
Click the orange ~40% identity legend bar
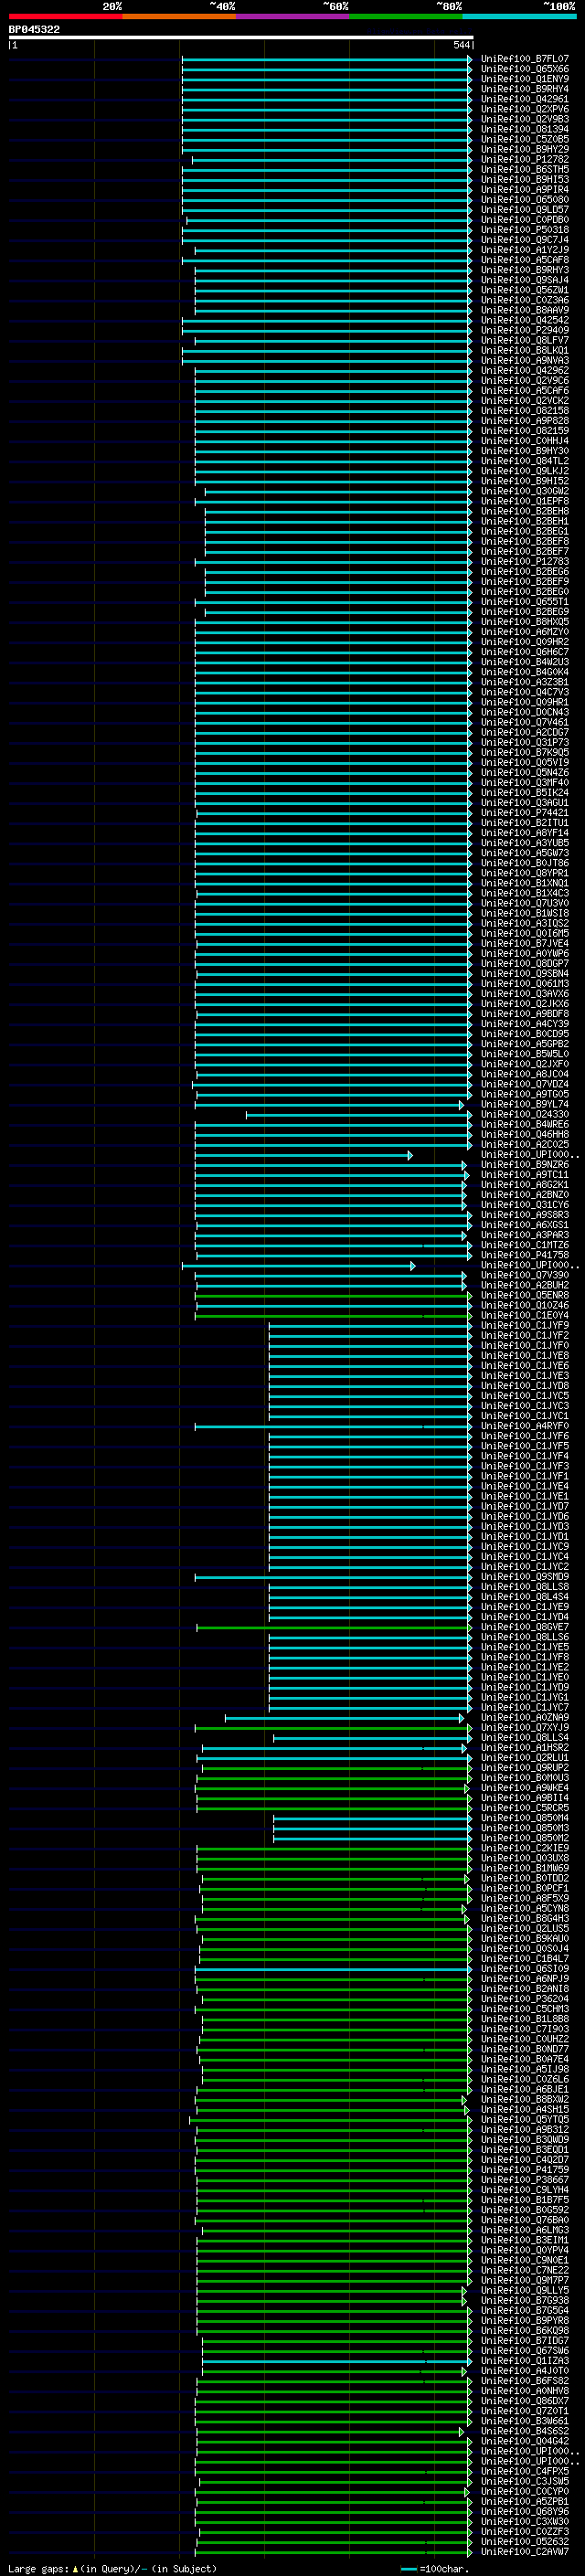point(179,16)
